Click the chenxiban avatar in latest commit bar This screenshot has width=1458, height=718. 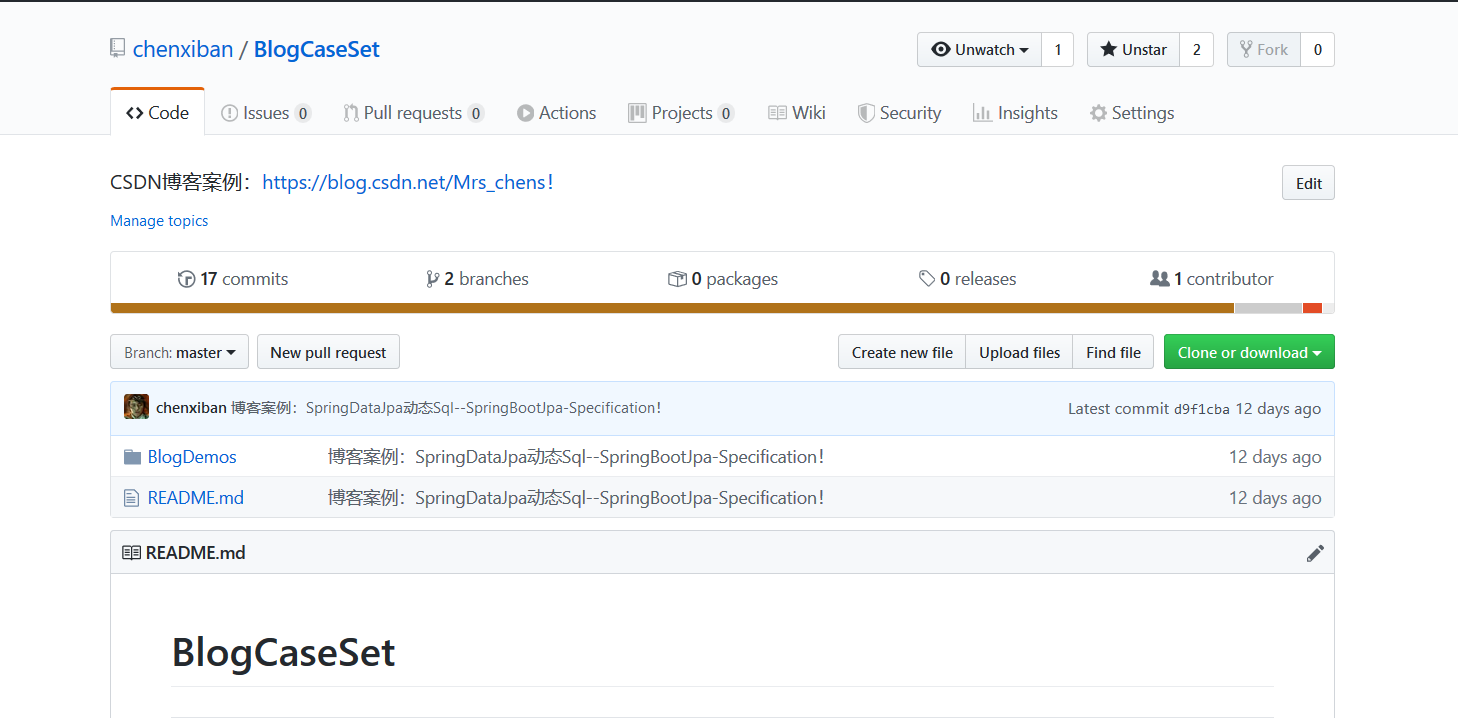click(x=137, y=407)
